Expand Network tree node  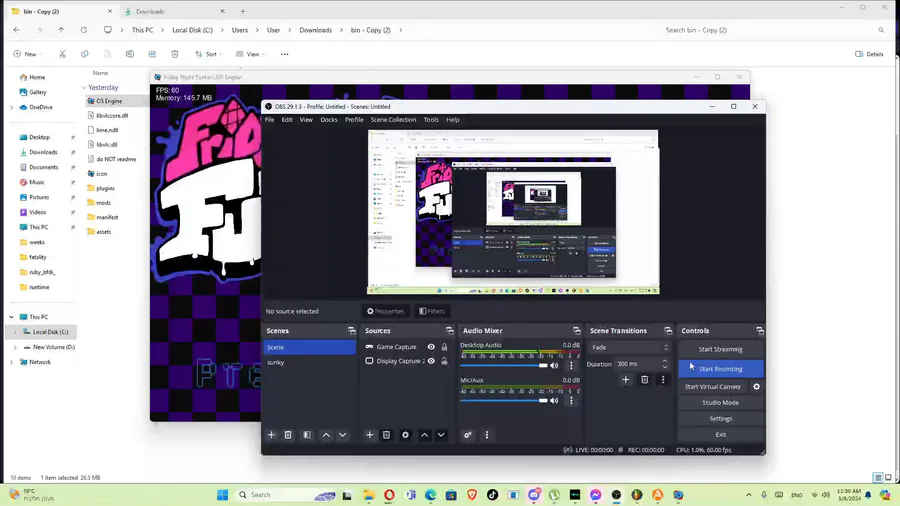click(x=11, y=362)
